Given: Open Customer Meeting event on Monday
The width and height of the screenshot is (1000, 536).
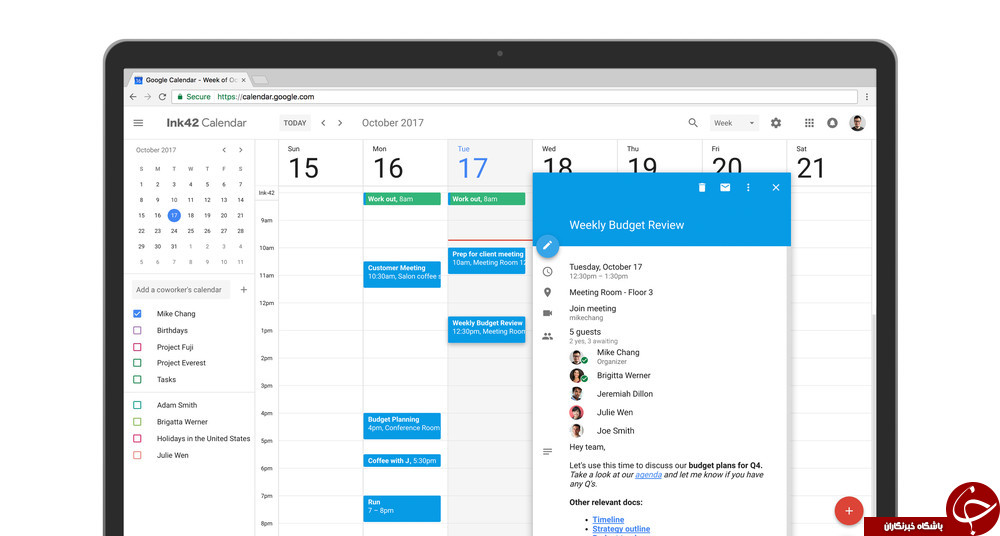Looking at the screenshot, I should click(x=402, y=274).
